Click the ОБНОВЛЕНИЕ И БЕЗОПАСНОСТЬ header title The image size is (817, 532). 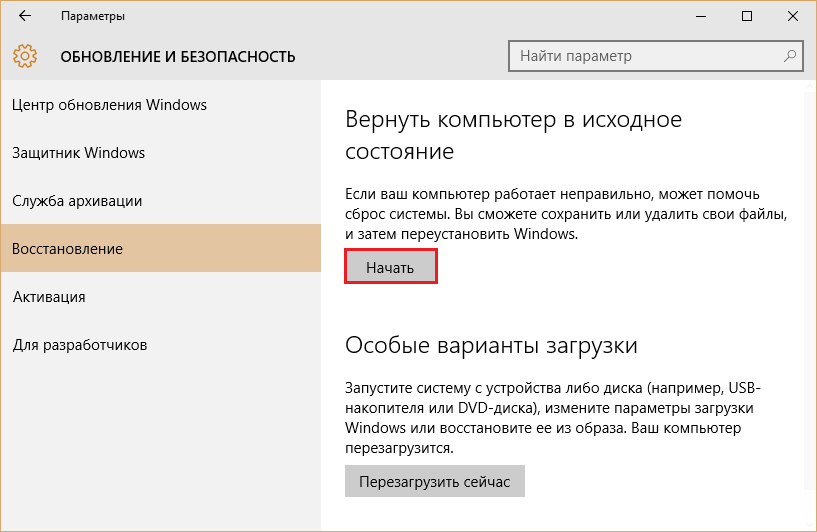point(178,56)
